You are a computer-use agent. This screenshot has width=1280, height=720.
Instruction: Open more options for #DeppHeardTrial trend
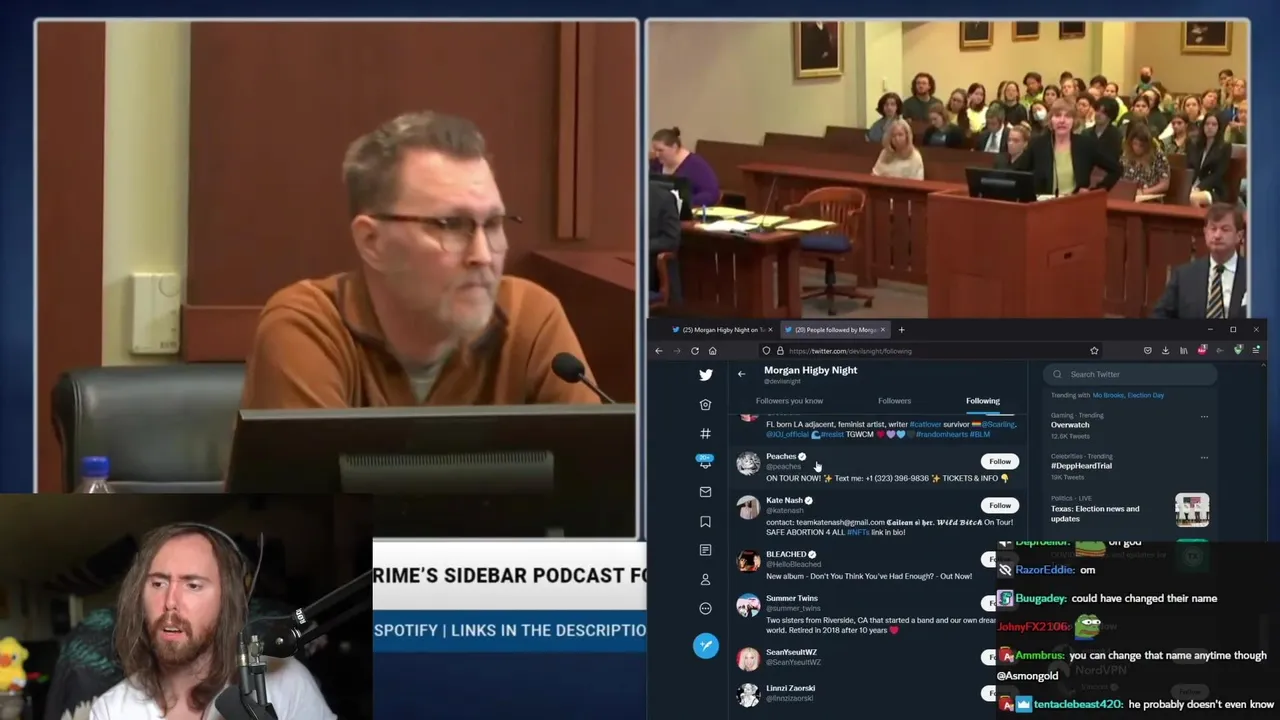click(x=1204, y=457)
